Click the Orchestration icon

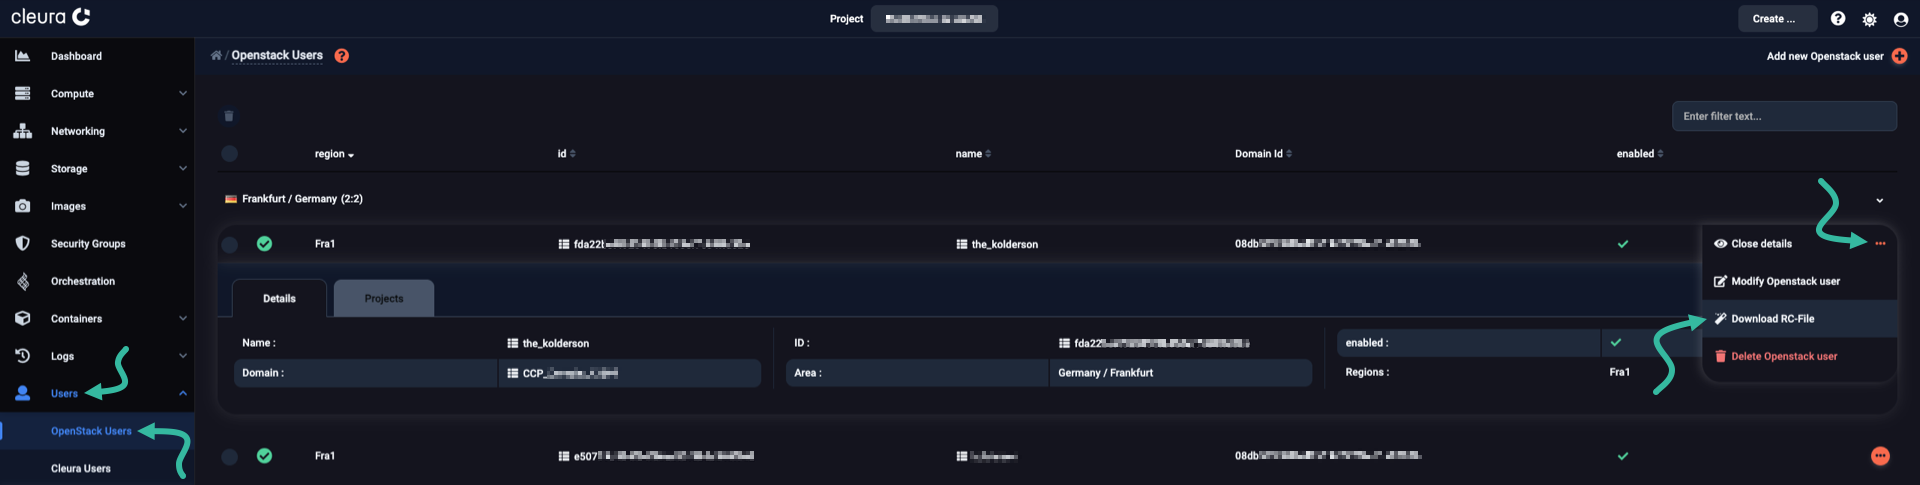coord(22,281)
